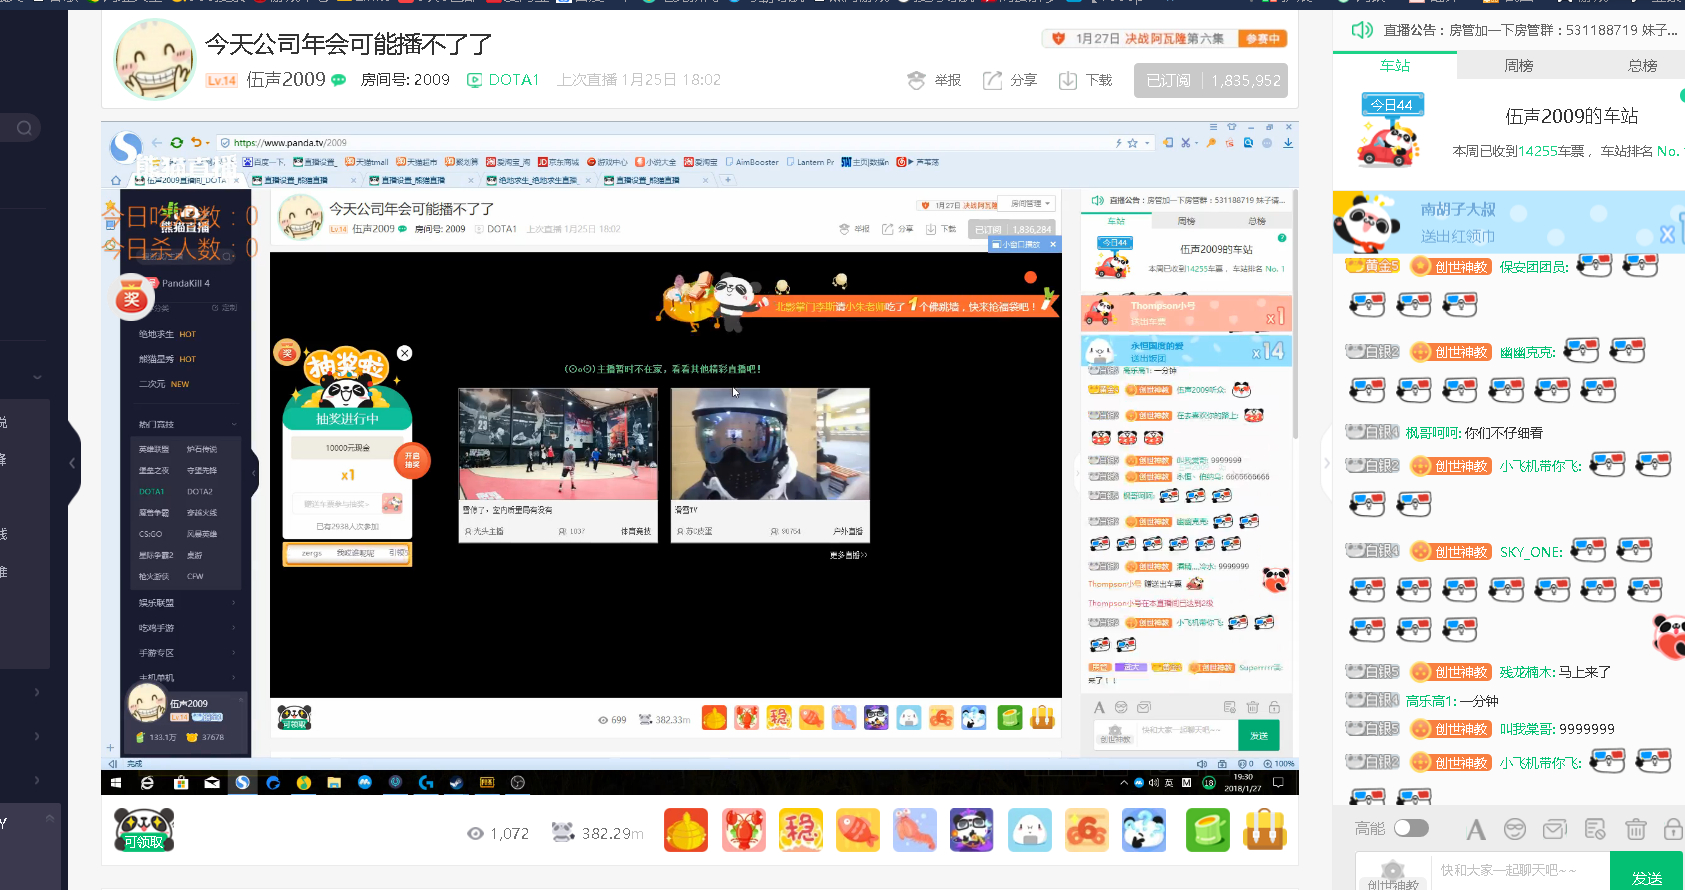The height and width of the screenshot is (890, 1685).
Task: Collapse the chat panel with side arrow
Action: pyautogui.click(x=1327, y=463)
